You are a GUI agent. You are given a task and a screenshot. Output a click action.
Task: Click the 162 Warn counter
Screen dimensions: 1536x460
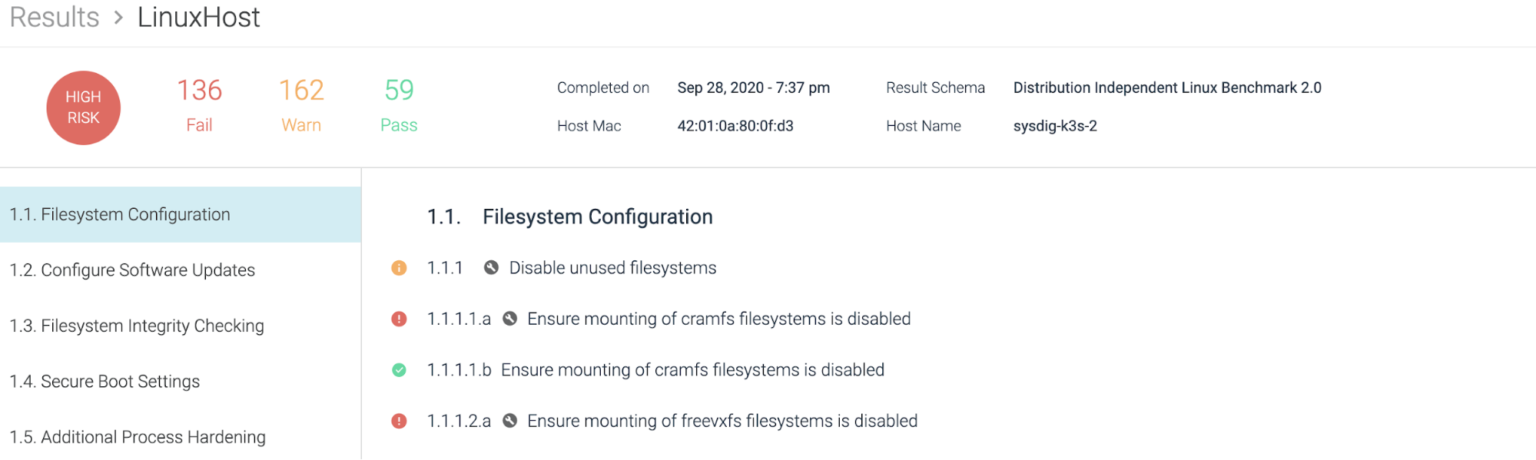coord(301,105)
